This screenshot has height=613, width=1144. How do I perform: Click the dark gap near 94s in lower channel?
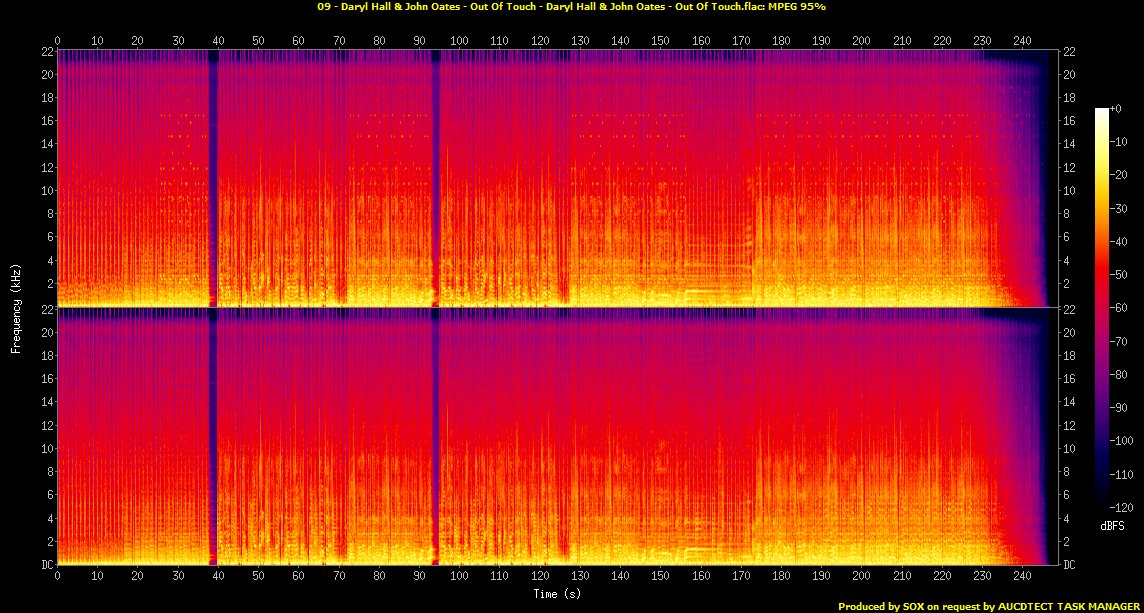(x=435, y=440)
